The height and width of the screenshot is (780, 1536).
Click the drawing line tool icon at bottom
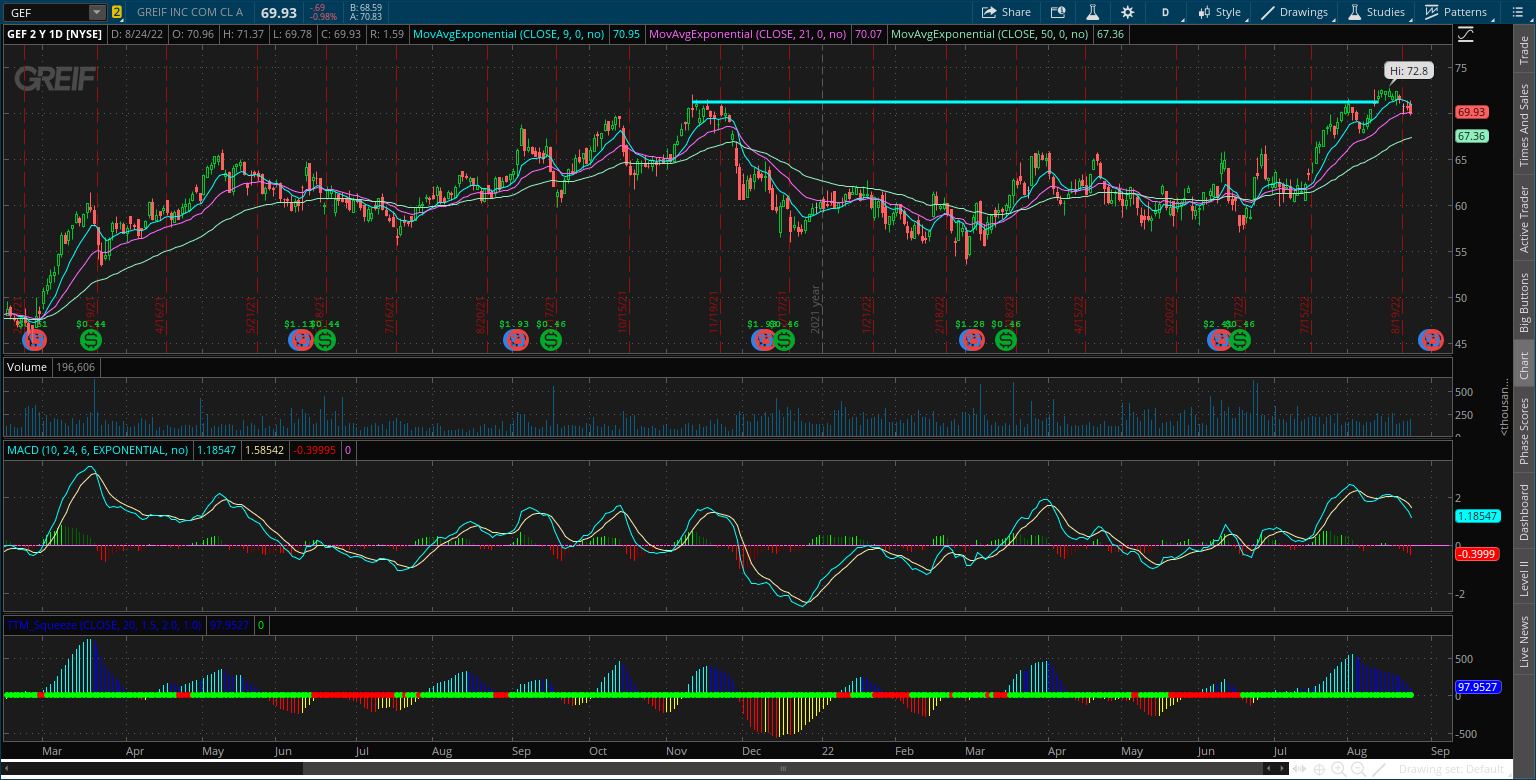click(1378, 769)
